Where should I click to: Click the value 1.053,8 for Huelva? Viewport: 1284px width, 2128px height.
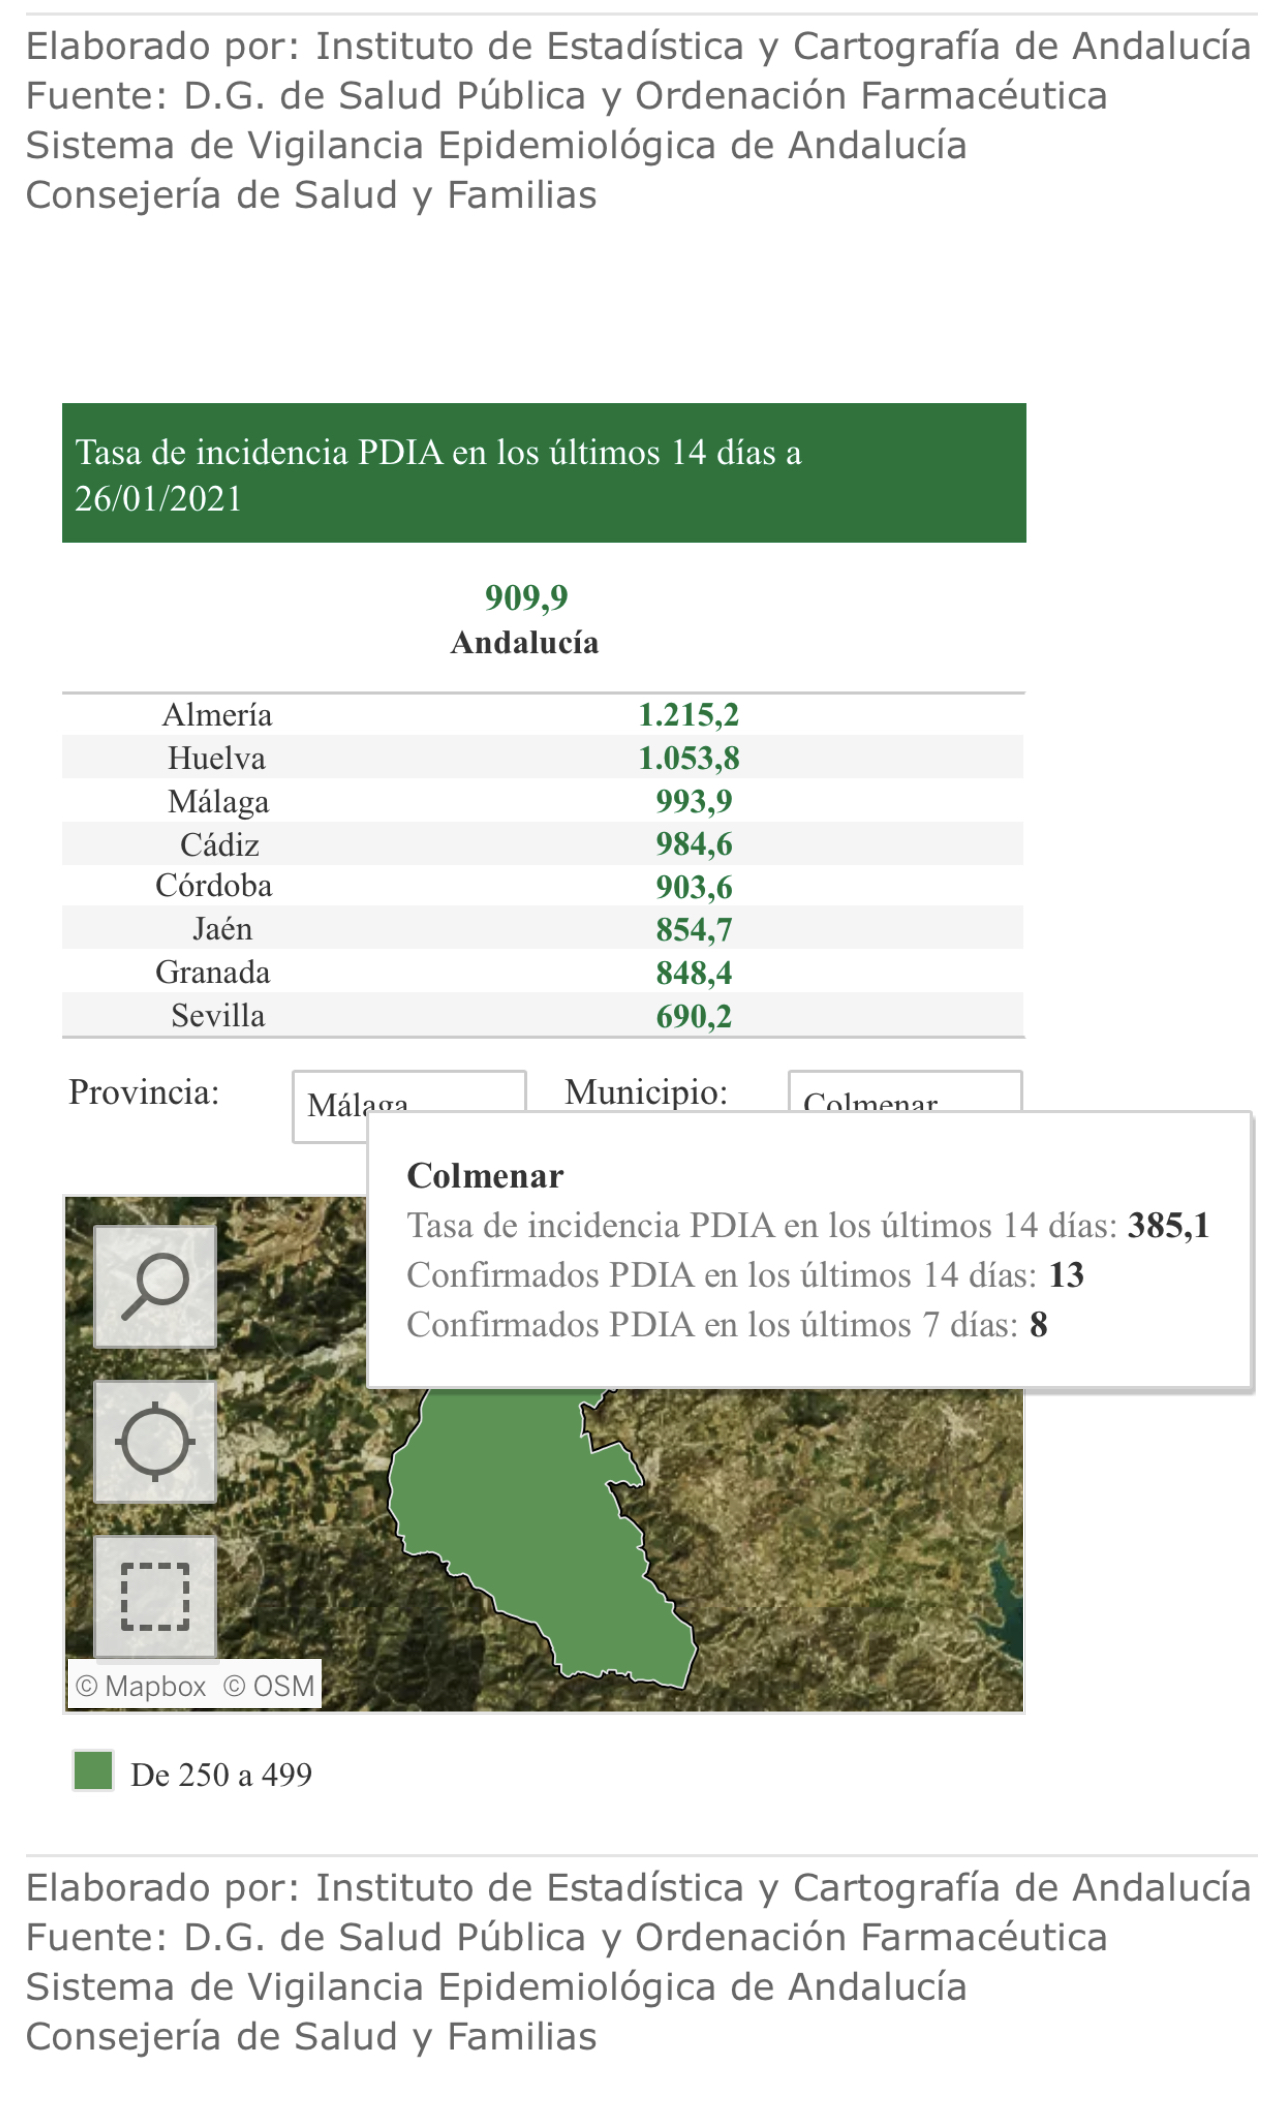click(x=689, y=758)
